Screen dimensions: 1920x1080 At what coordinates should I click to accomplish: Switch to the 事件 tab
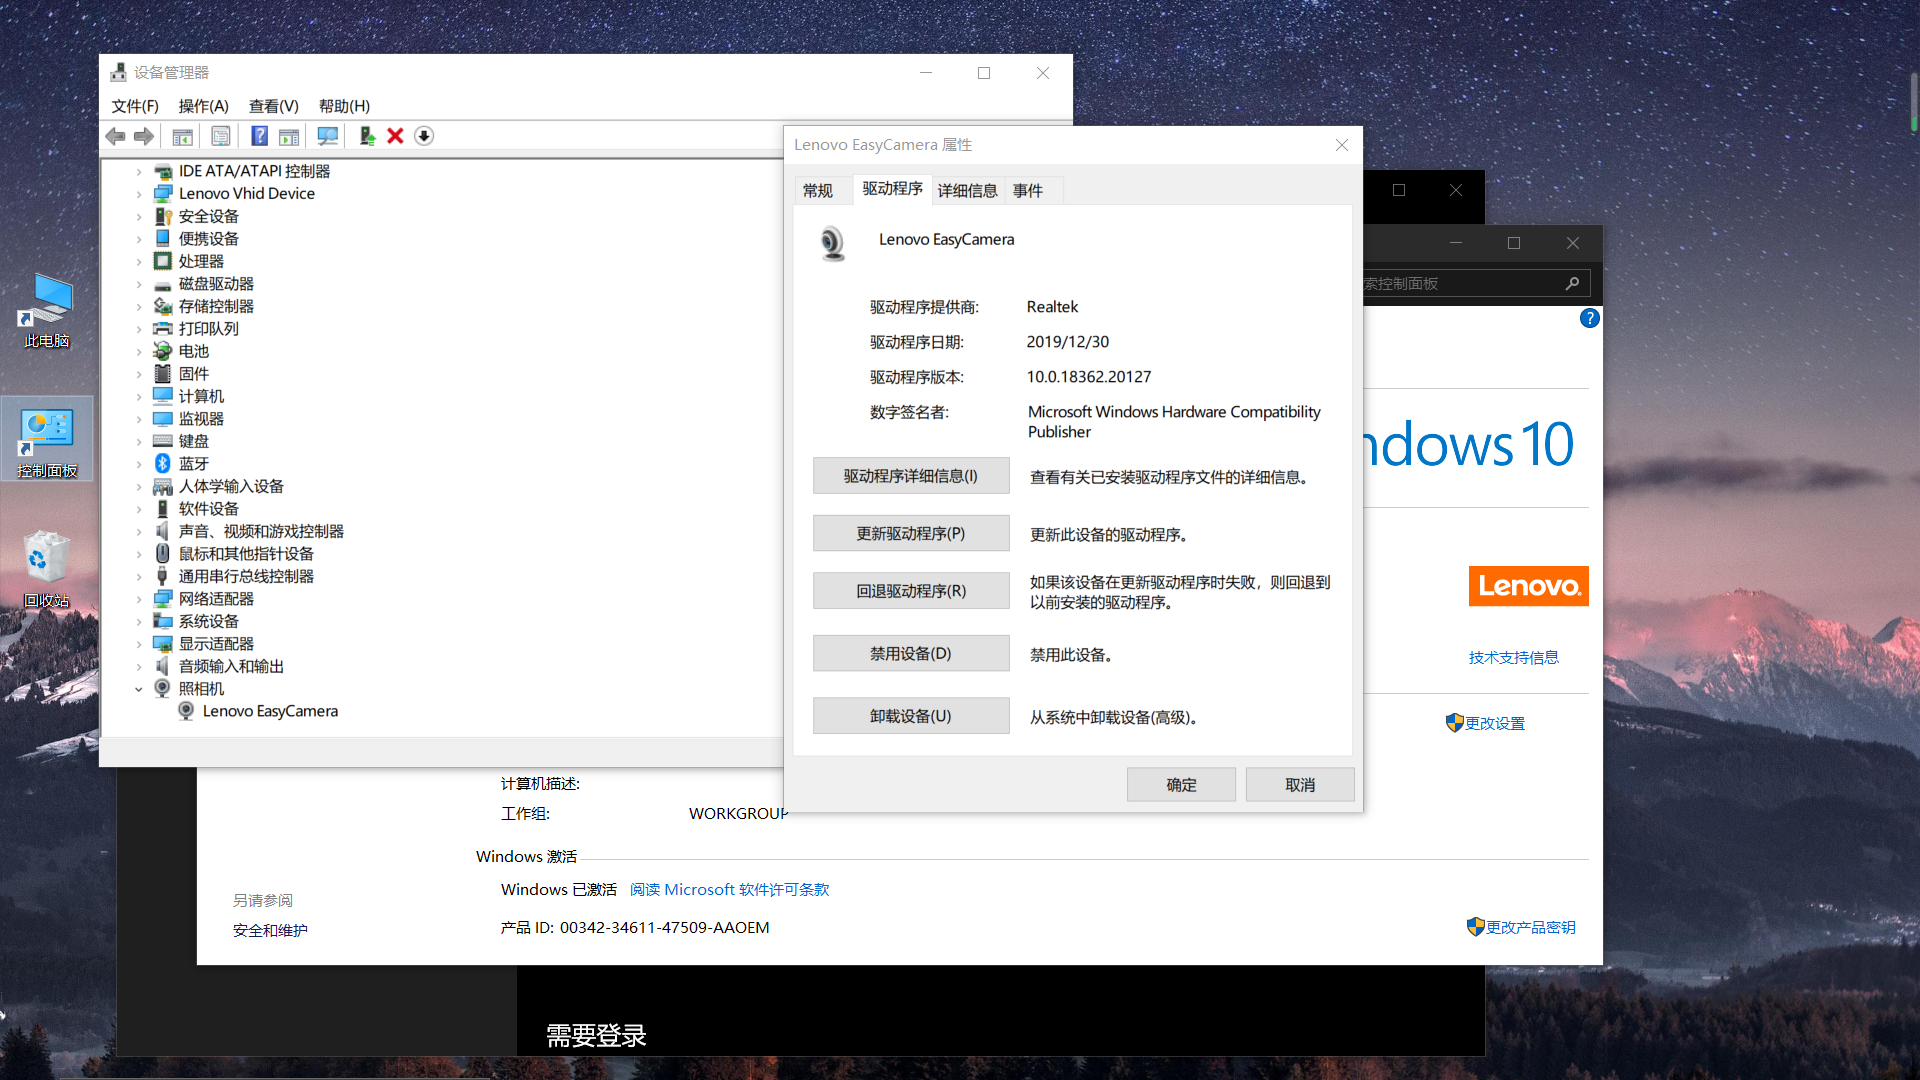1027,190
